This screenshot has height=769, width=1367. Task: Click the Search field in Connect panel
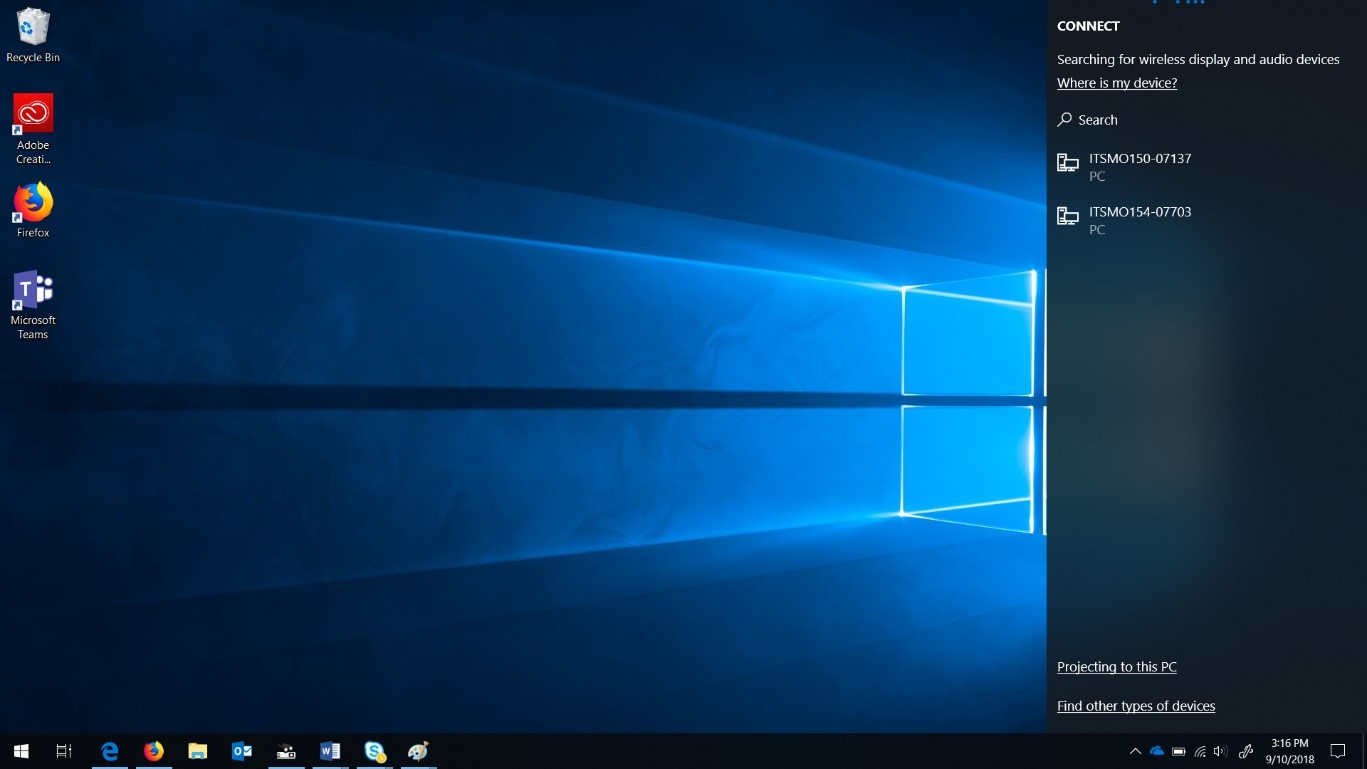click(1206, 120)
